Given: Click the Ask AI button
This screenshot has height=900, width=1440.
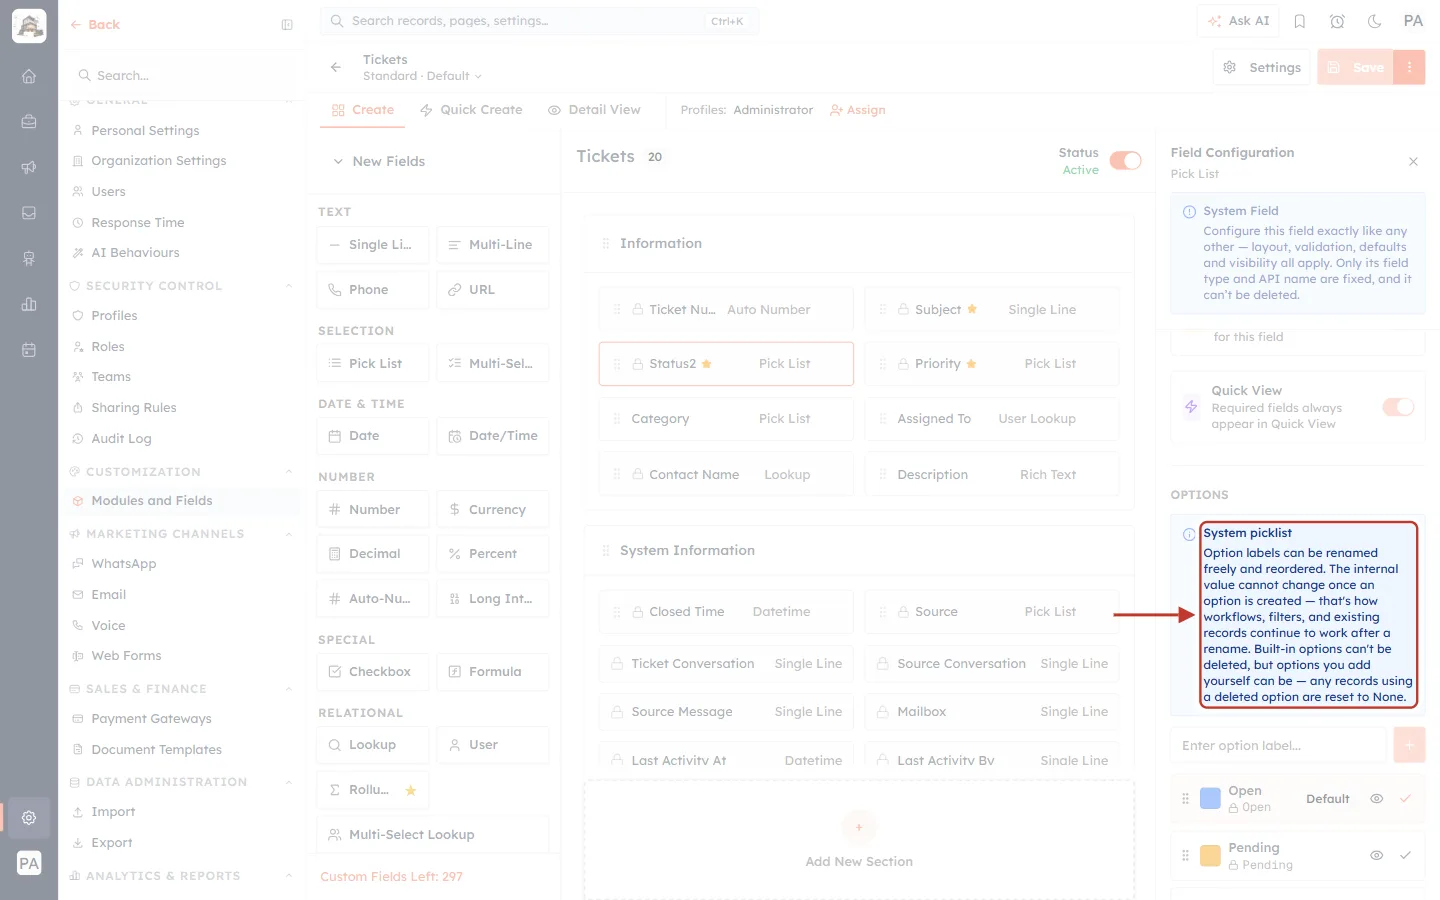Looking at the screenshot, I should click(1239, 21).
